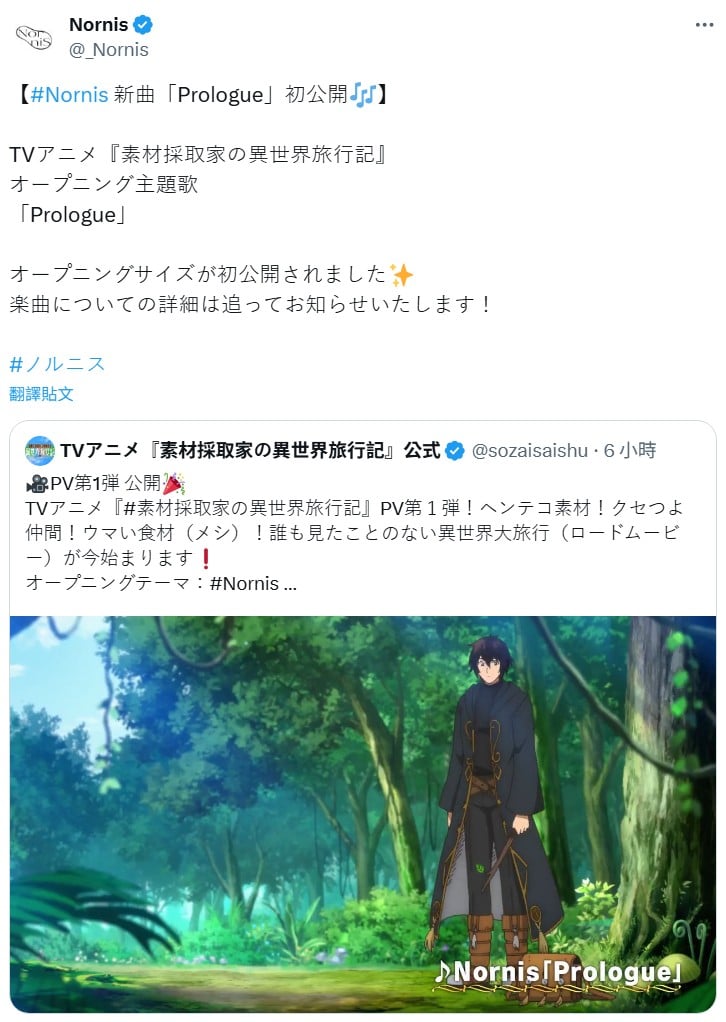
Task: Click the party popper emoji after 公開
Action: coord(174,484)
